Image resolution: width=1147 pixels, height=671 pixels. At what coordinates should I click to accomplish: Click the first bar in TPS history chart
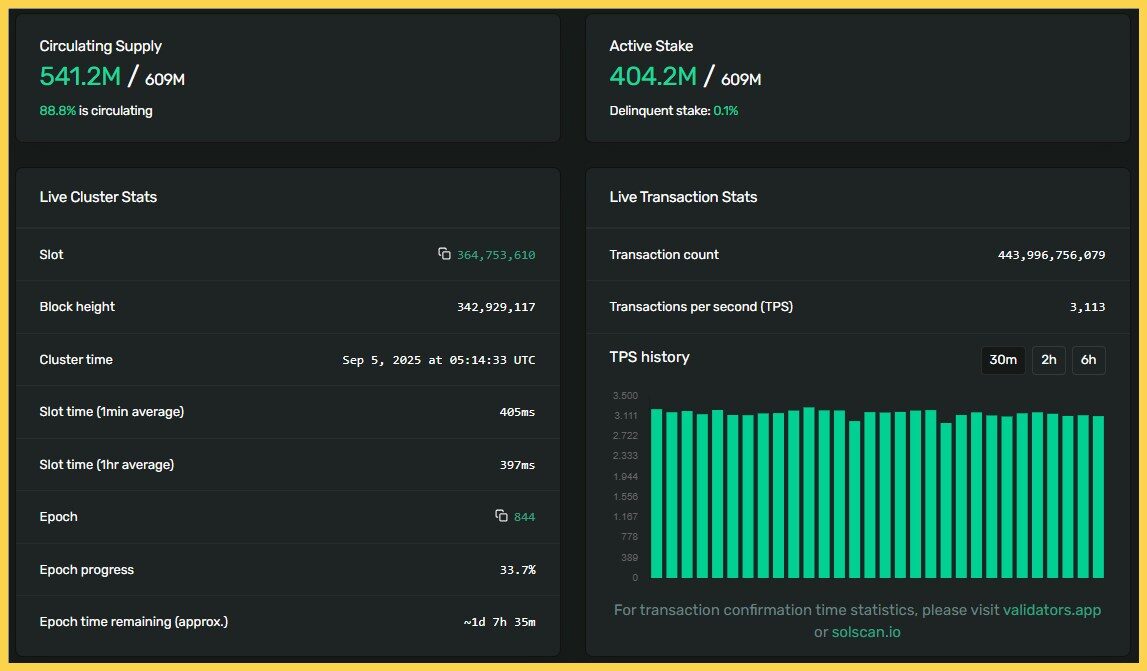(657, 494)
